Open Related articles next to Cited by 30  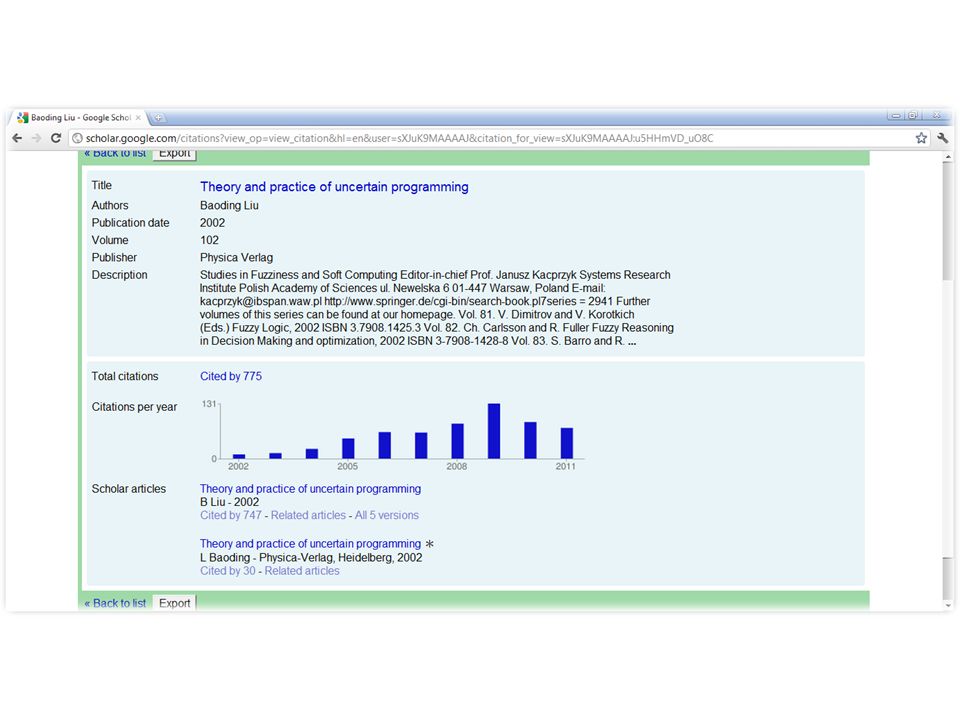tap(302, 571)
